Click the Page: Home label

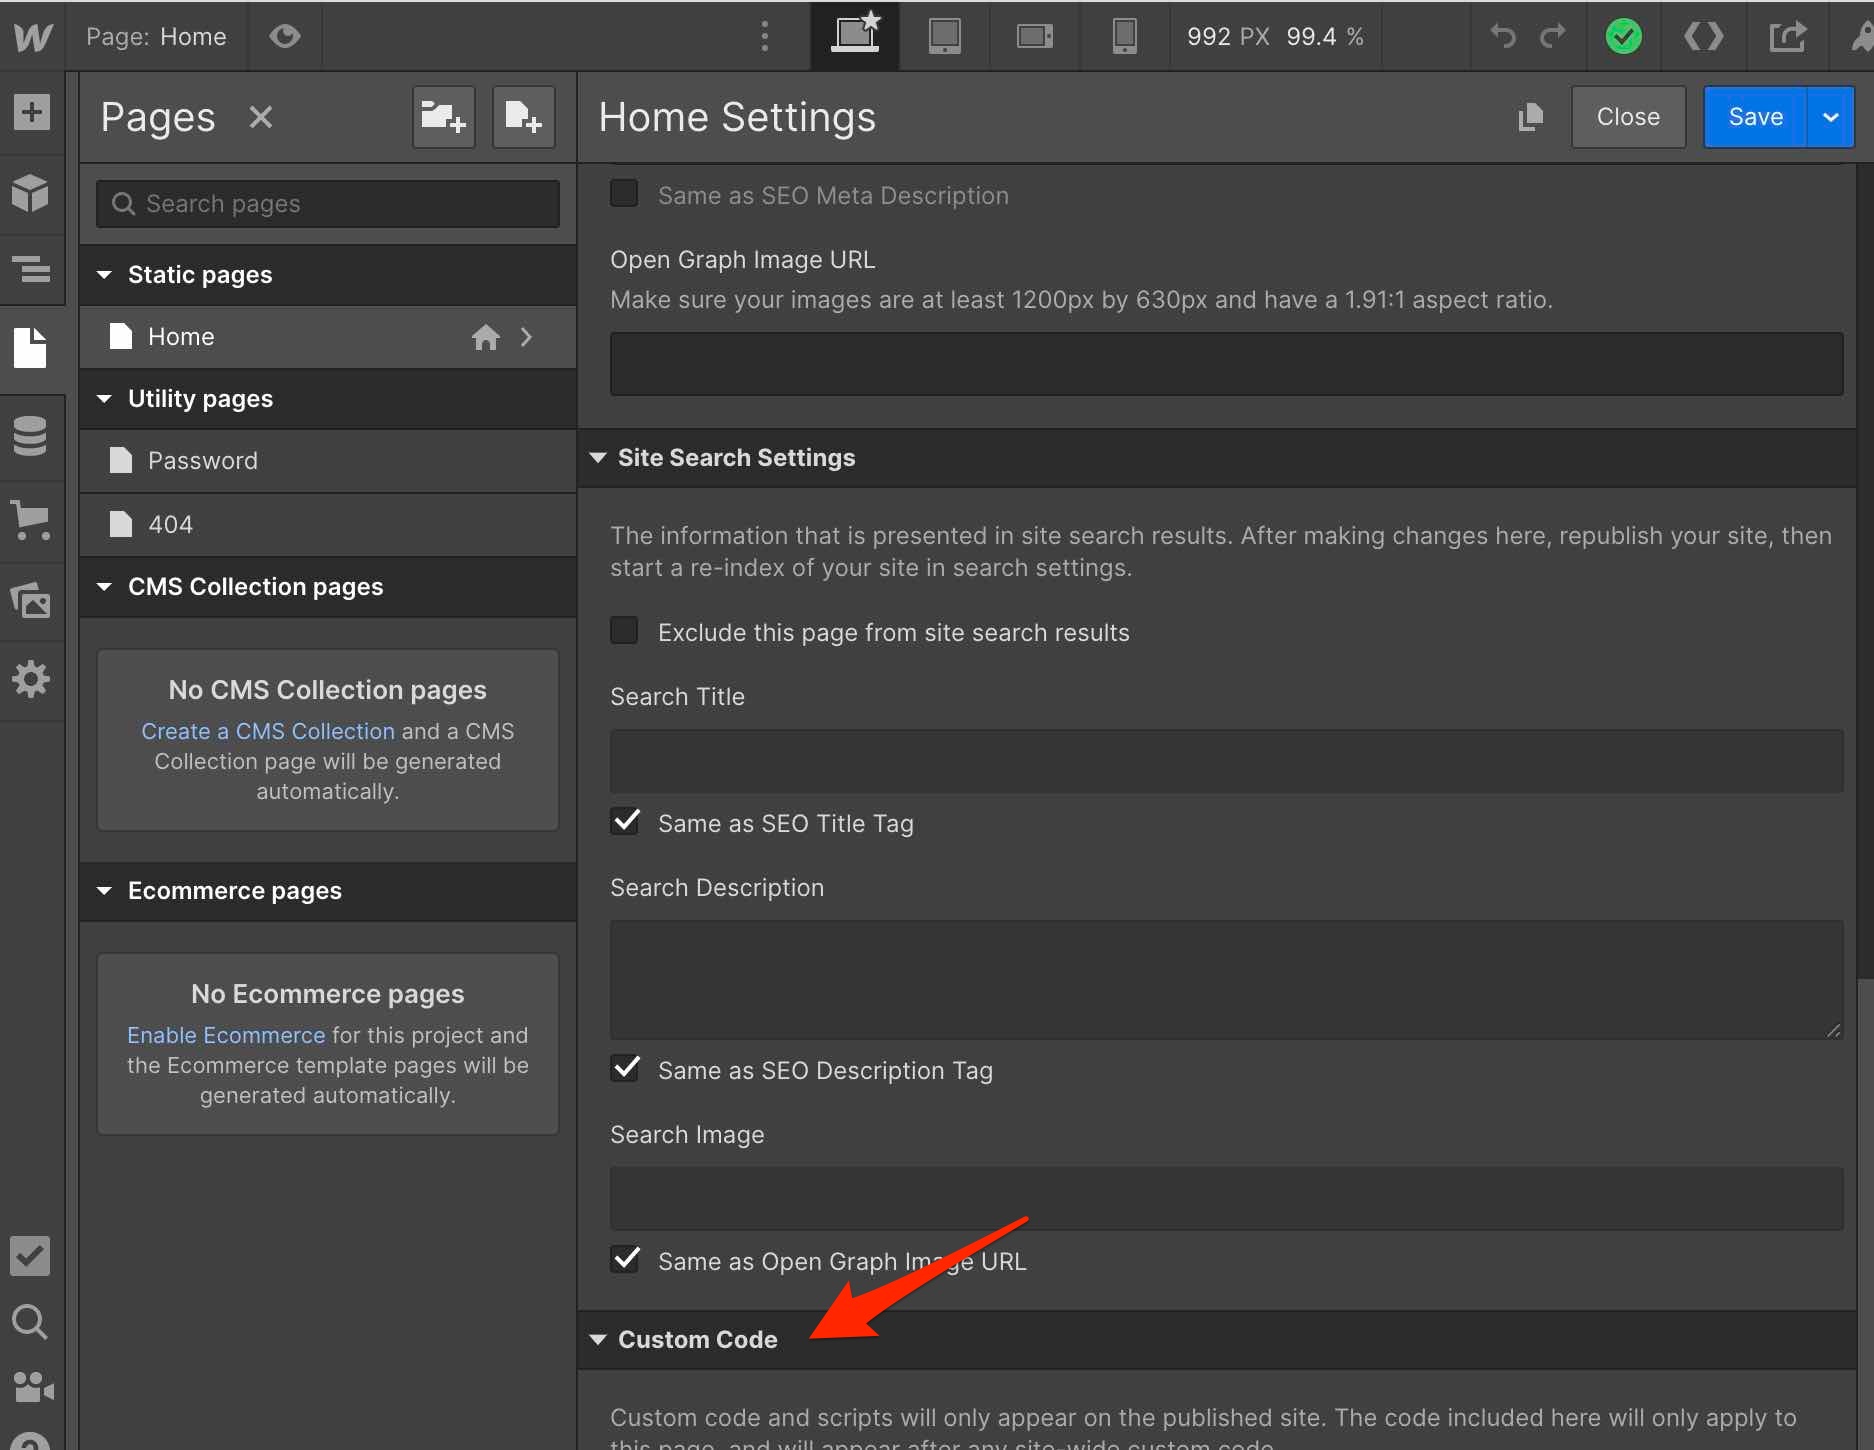tap(156, 36)
